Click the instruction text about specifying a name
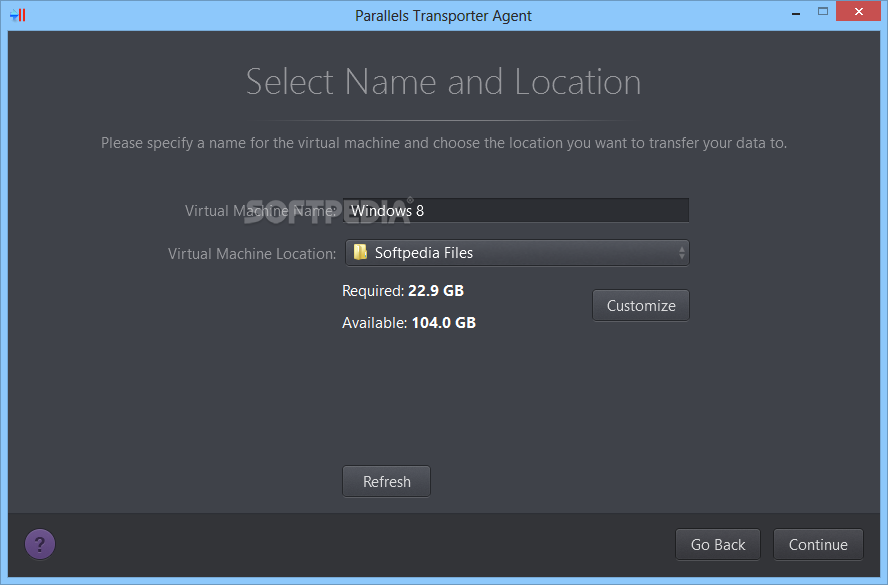This screenshot has width=888, height=585. [x=443, y=143]
